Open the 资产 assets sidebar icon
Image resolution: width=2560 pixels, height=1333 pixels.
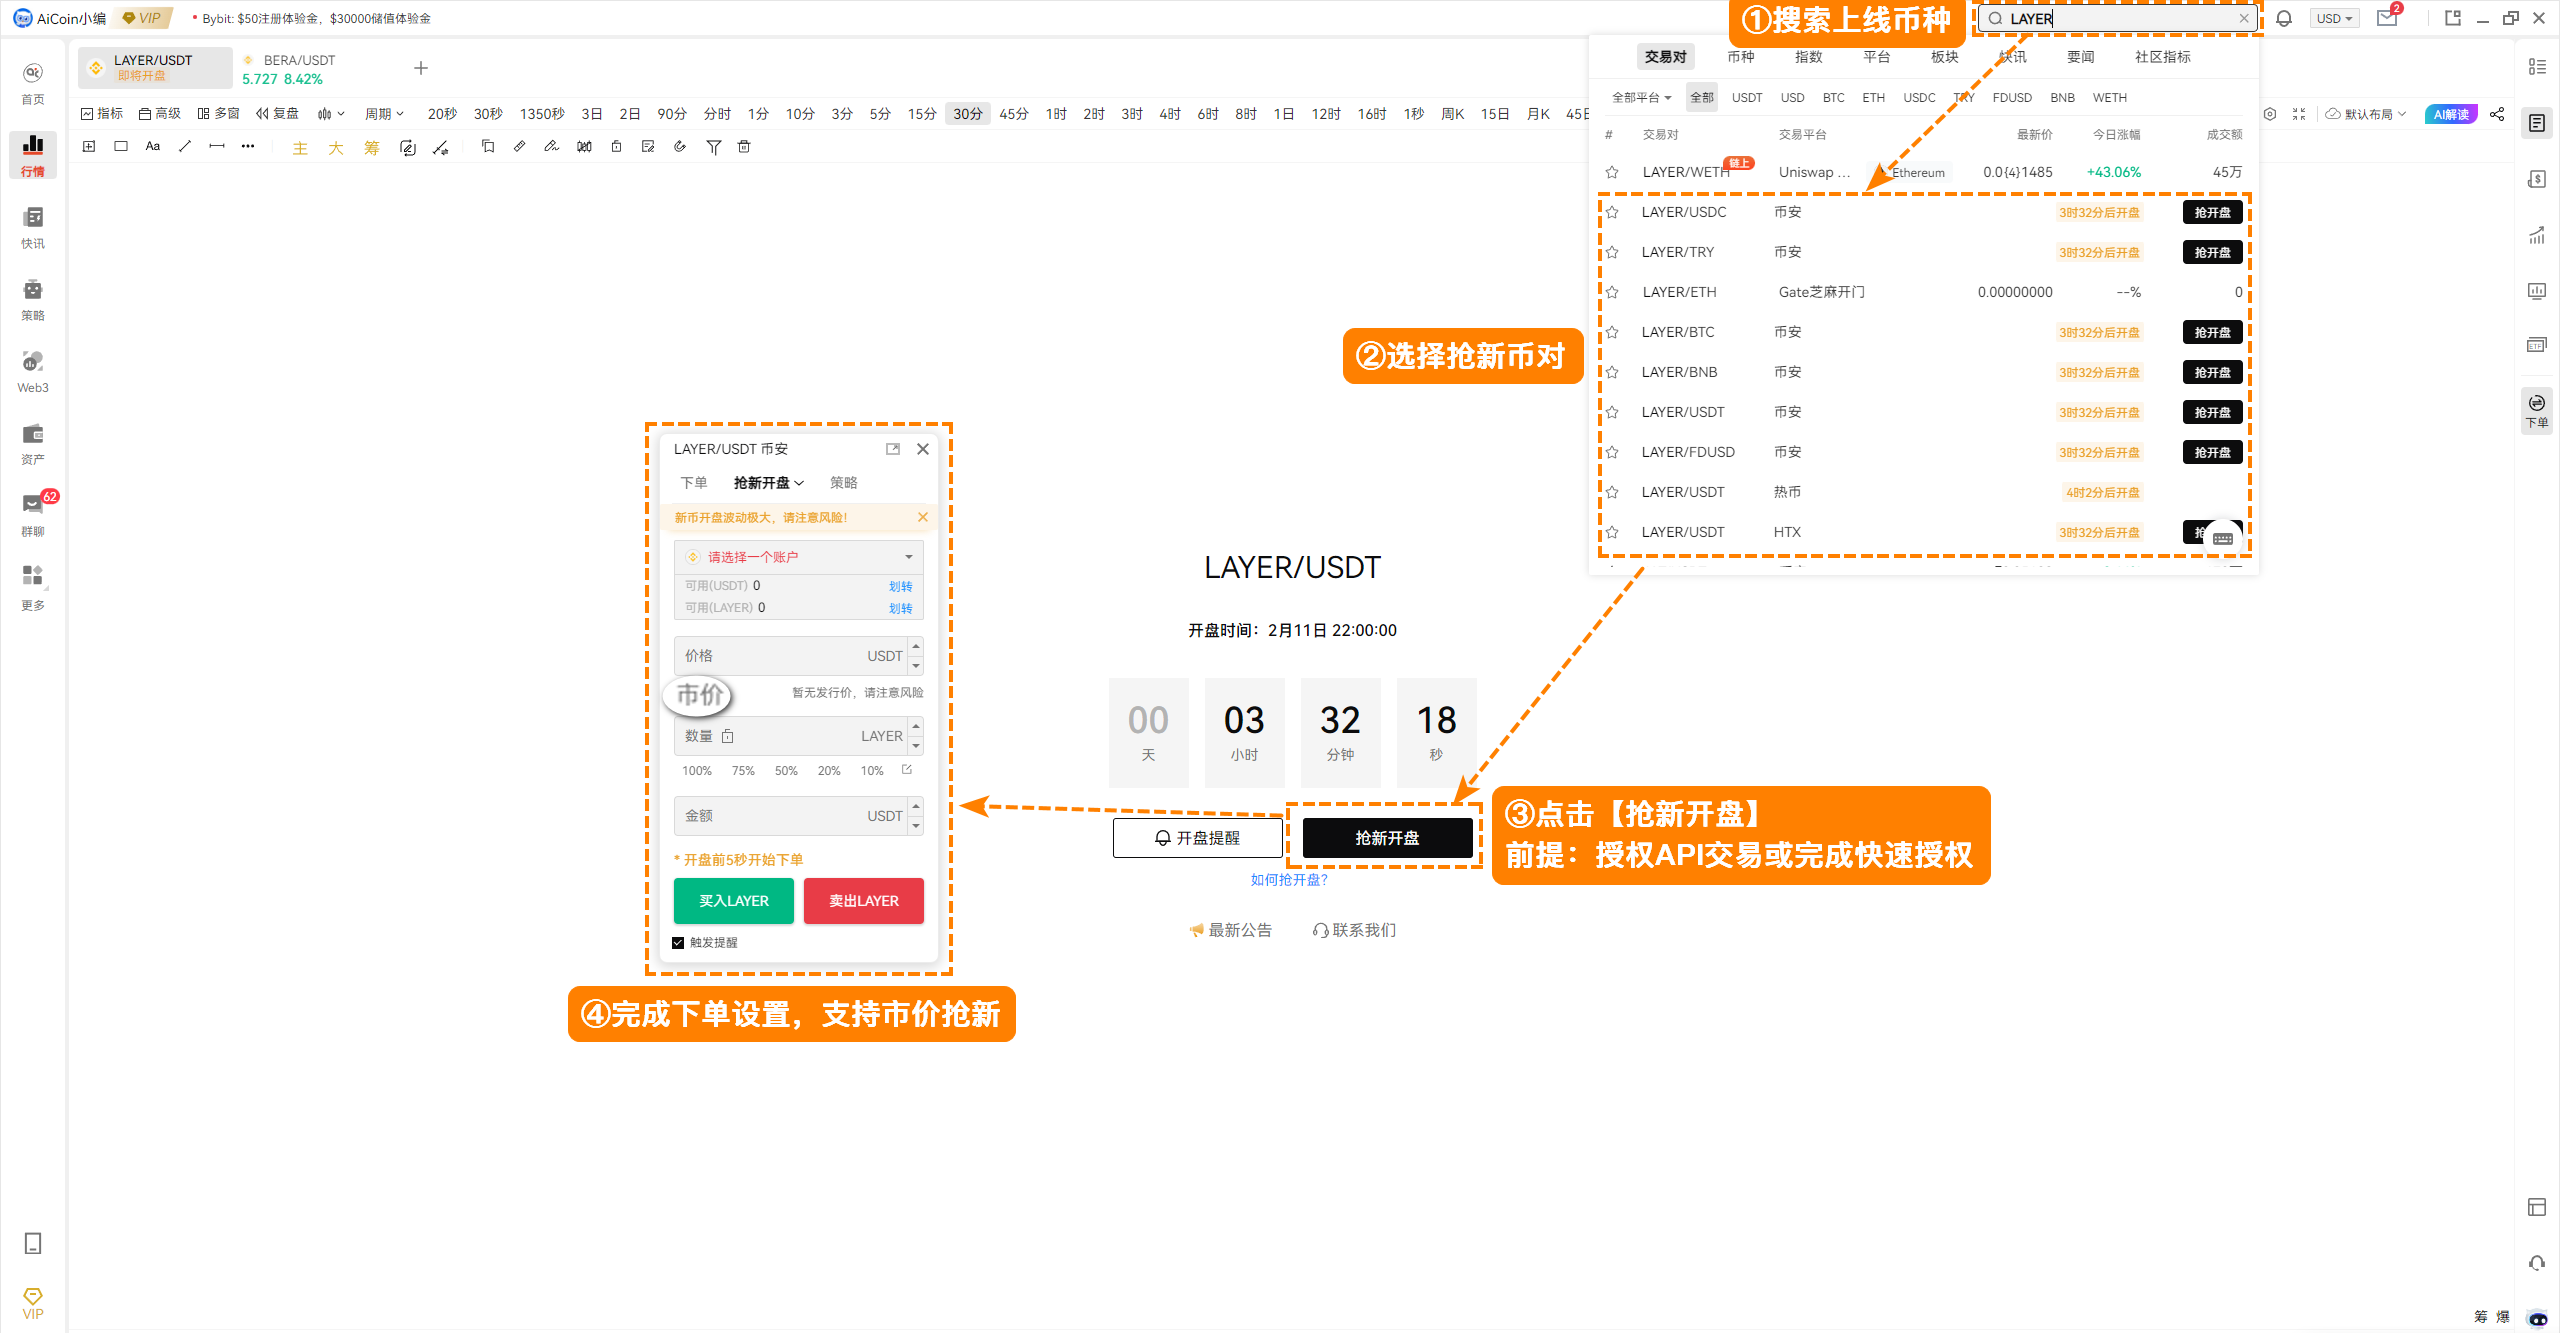(33, 443)
